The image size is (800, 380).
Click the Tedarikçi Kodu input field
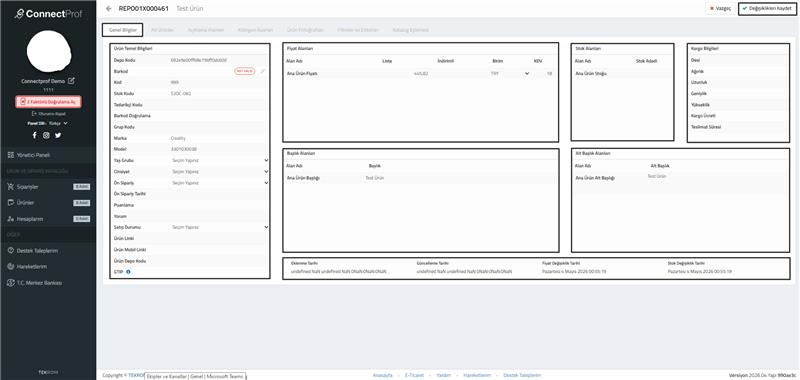coord(219,105)
